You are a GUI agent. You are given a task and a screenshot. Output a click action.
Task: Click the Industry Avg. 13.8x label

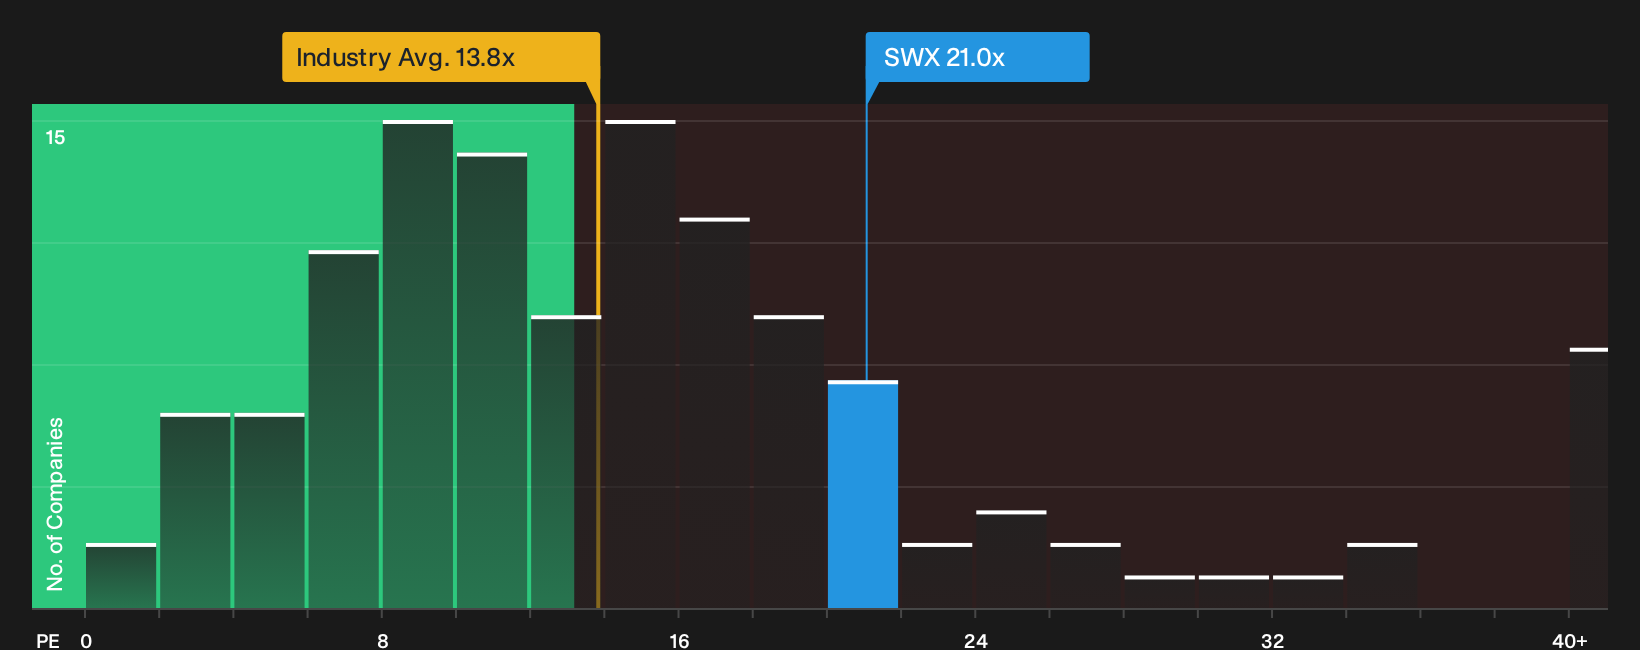[x=441, y=57]
